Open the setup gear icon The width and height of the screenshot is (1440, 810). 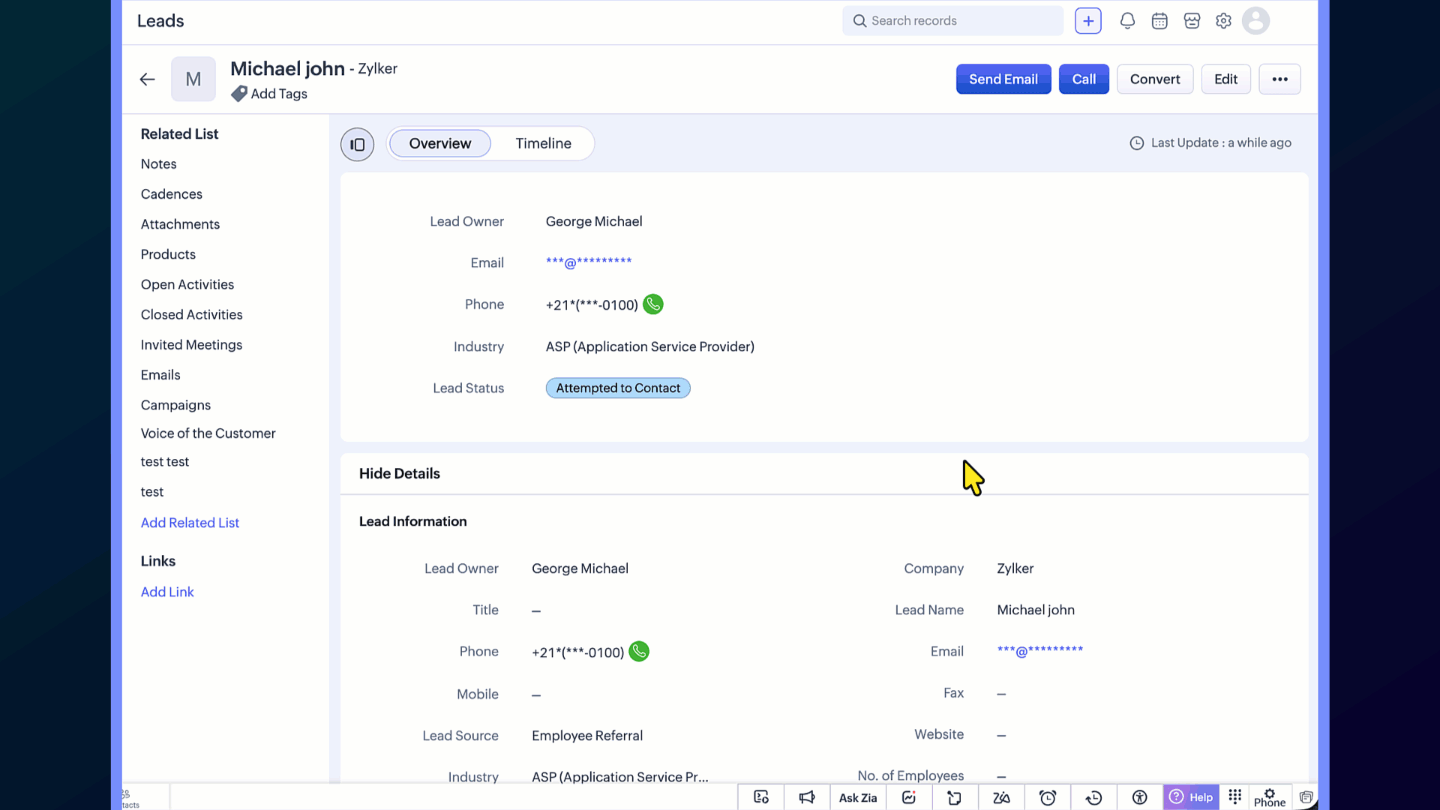coord(1223,21)
